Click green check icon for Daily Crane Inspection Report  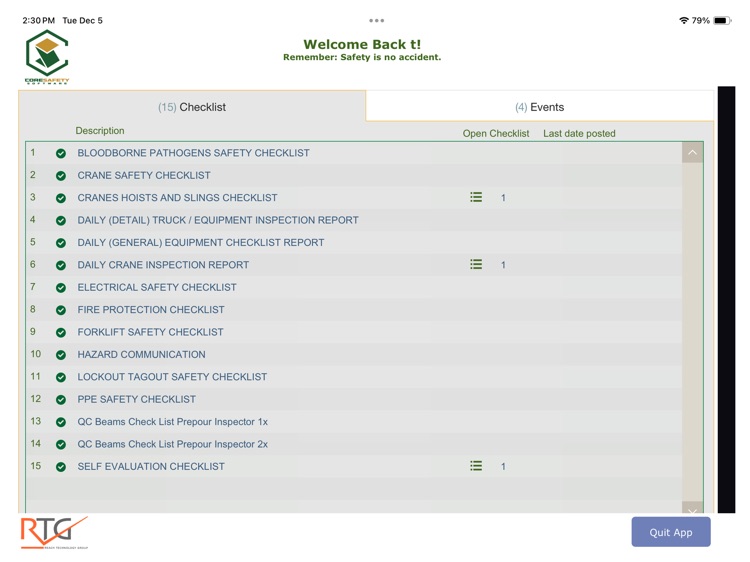[x=61, y=265]
